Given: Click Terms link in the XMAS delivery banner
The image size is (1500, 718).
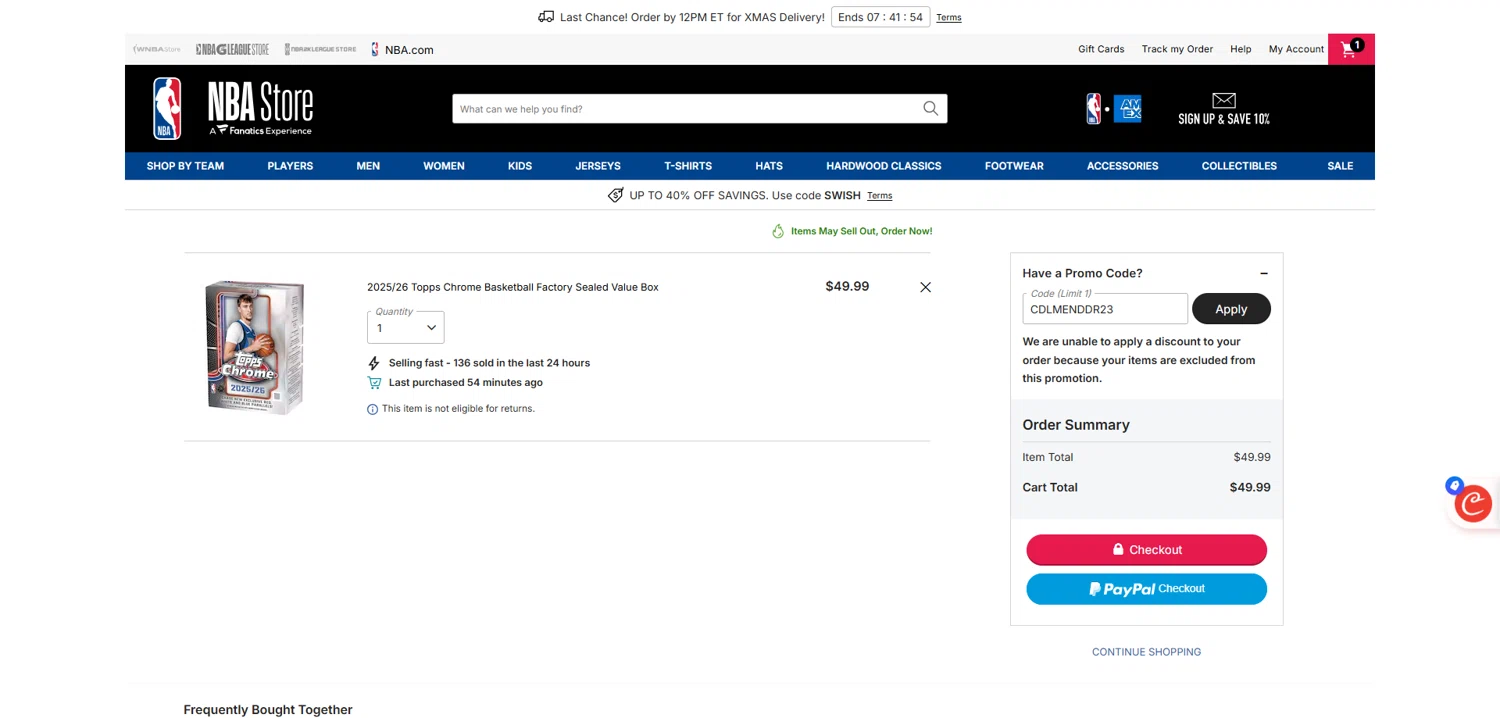Looking at the screenshot, I should (x=948, y=18).
